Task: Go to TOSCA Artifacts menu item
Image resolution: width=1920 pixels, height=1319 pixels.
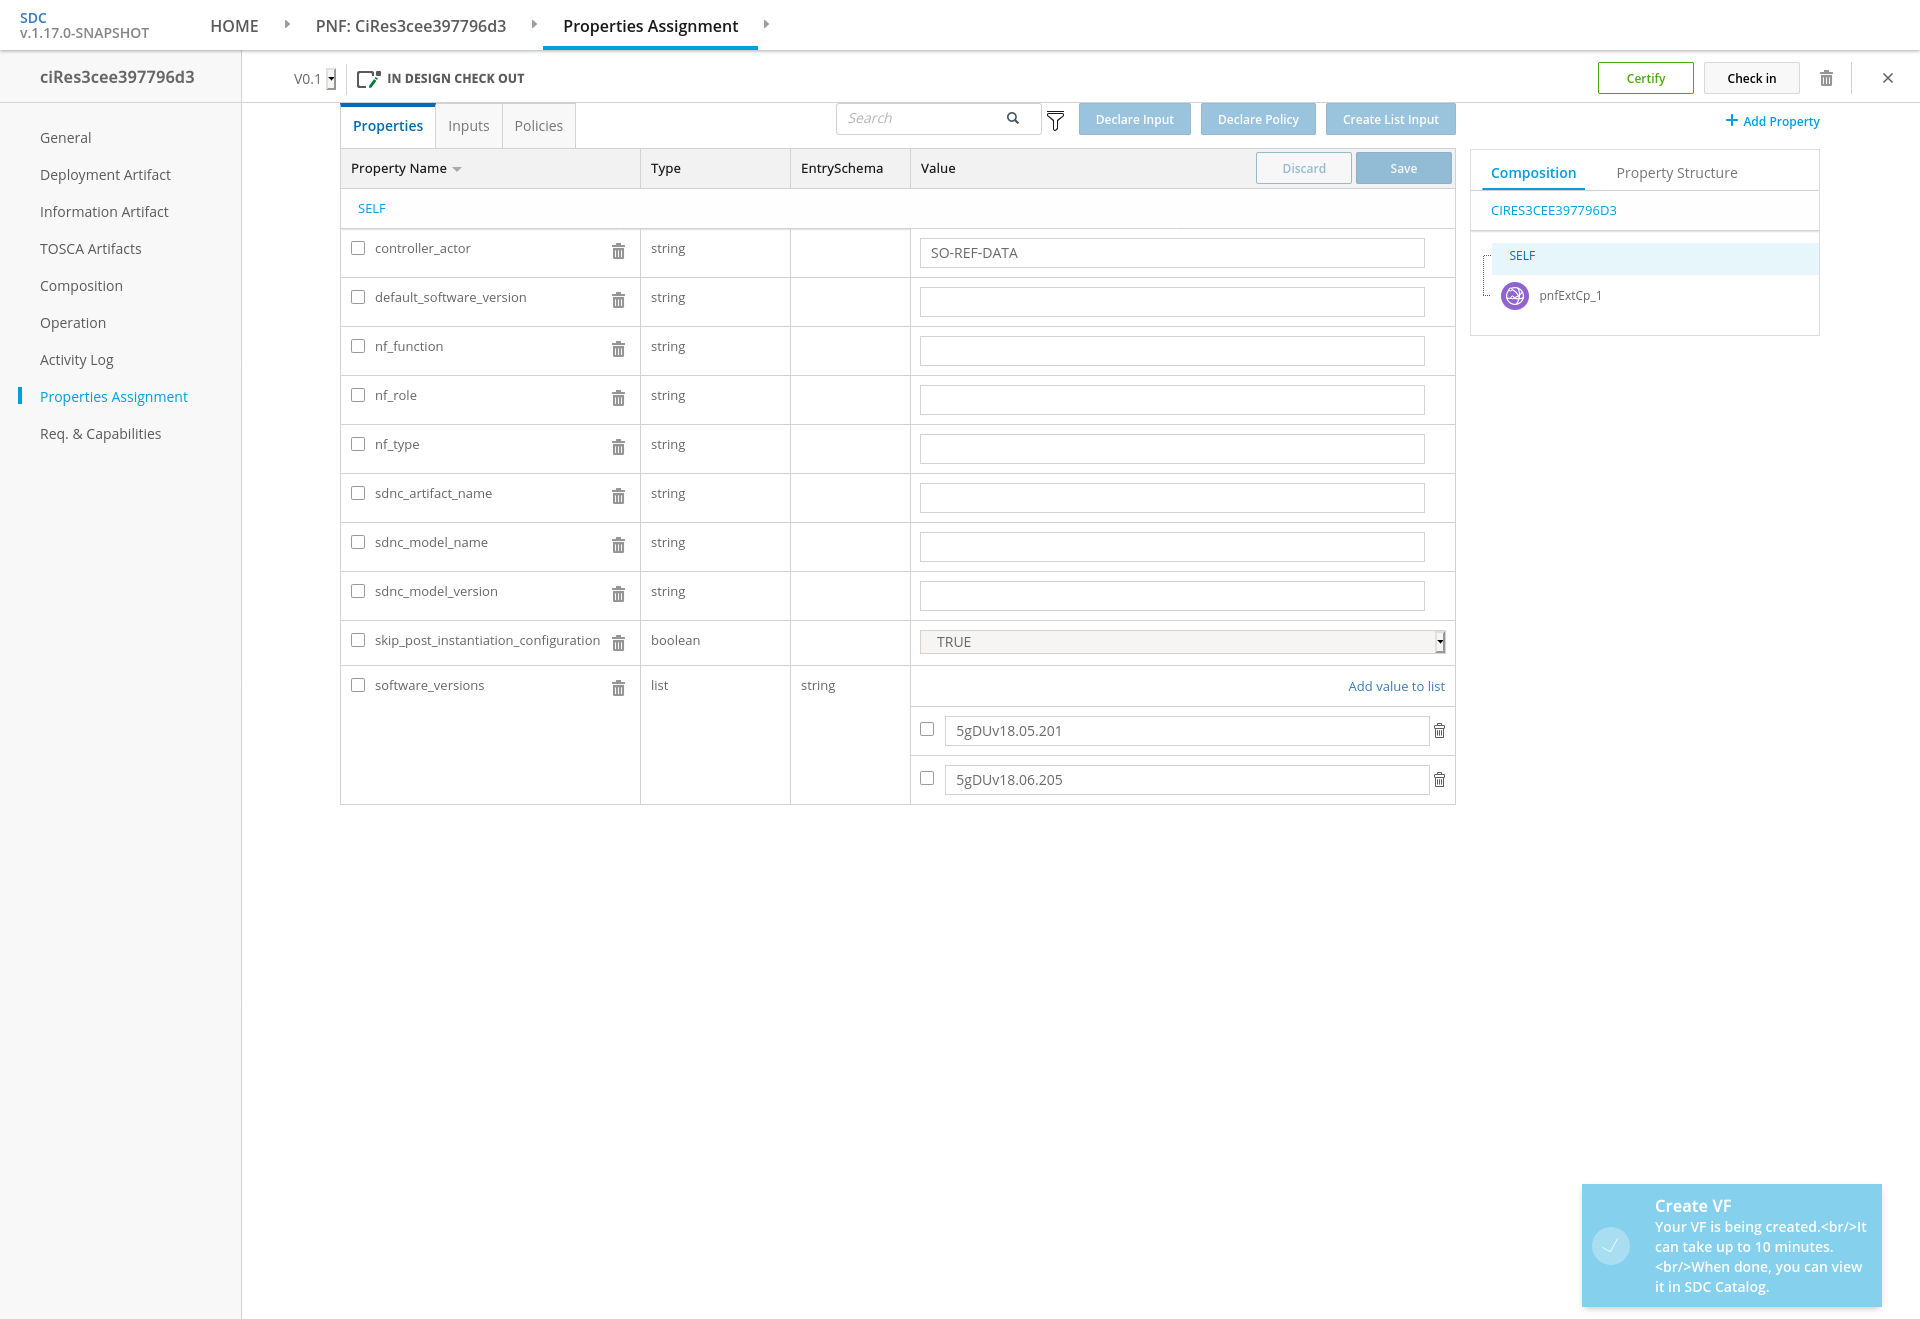Action: click(91, 249)
